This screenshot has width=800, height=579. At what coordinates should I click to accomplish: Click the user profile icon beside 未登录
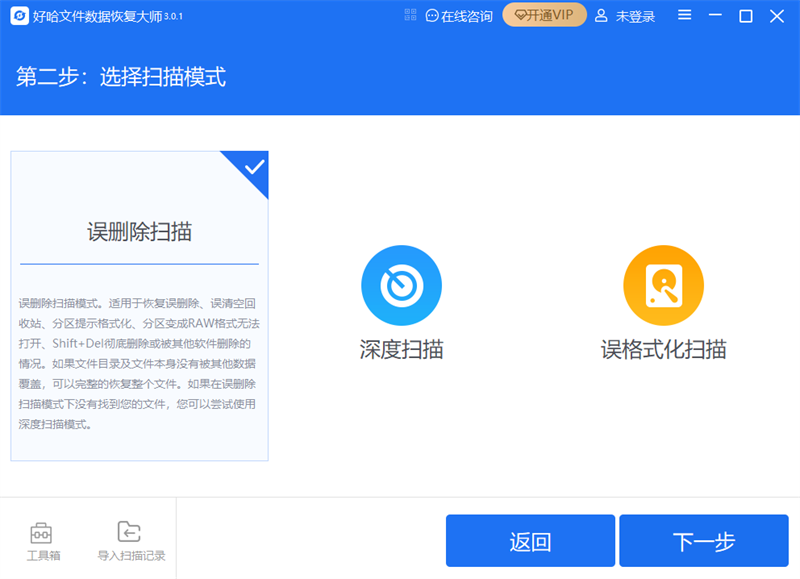600,15
